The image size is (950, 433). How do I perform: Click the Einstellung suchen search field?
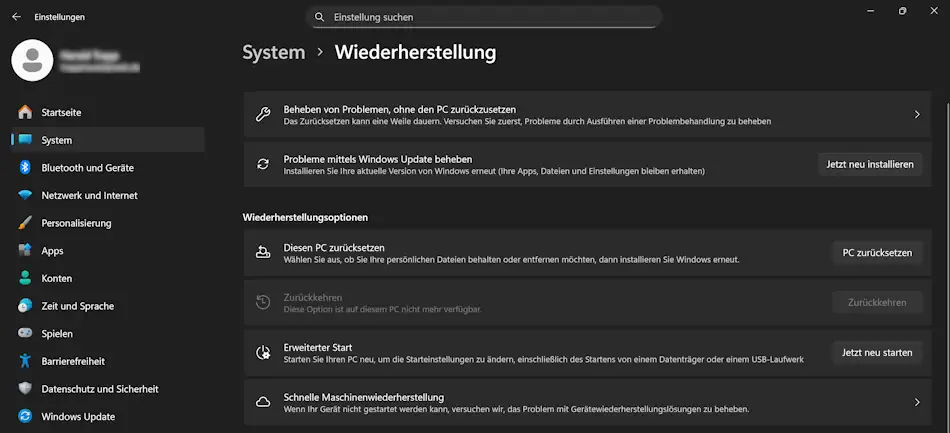pyautogui.click(x=484, y=17)
